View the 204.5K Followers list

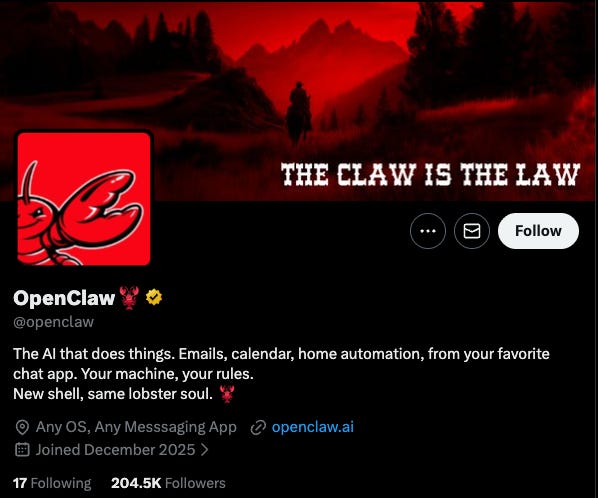[168, 483]
